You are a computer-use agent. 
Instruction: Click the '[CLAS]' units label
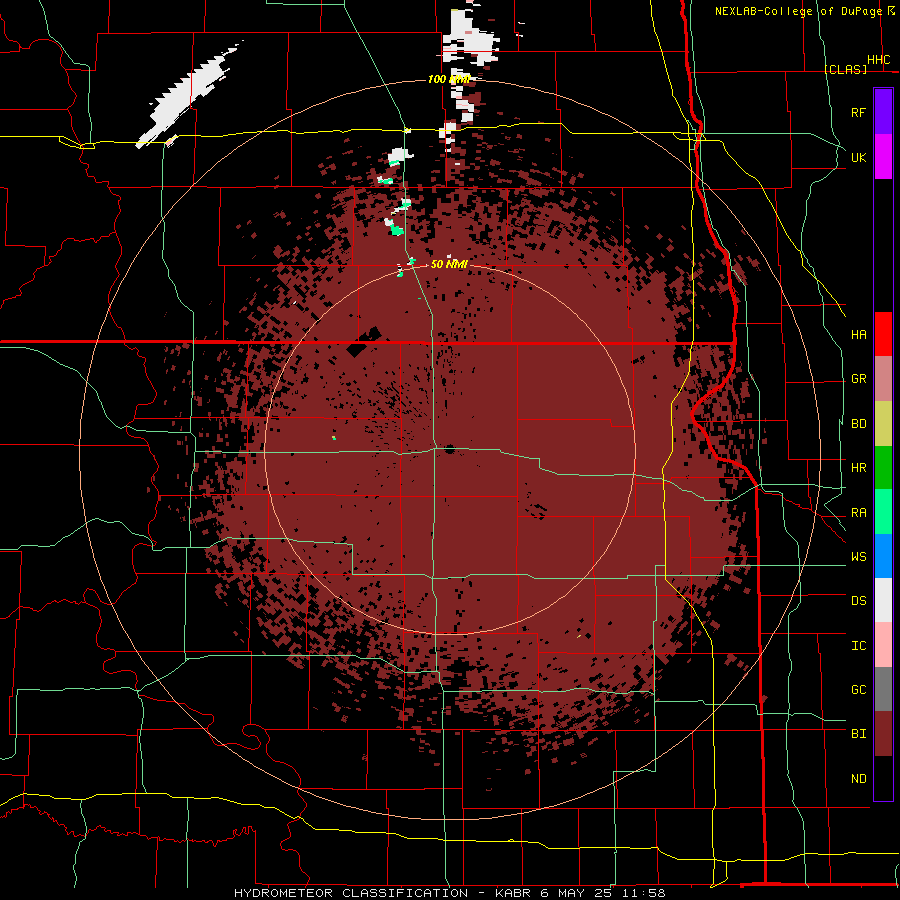(x=845, y=69)
